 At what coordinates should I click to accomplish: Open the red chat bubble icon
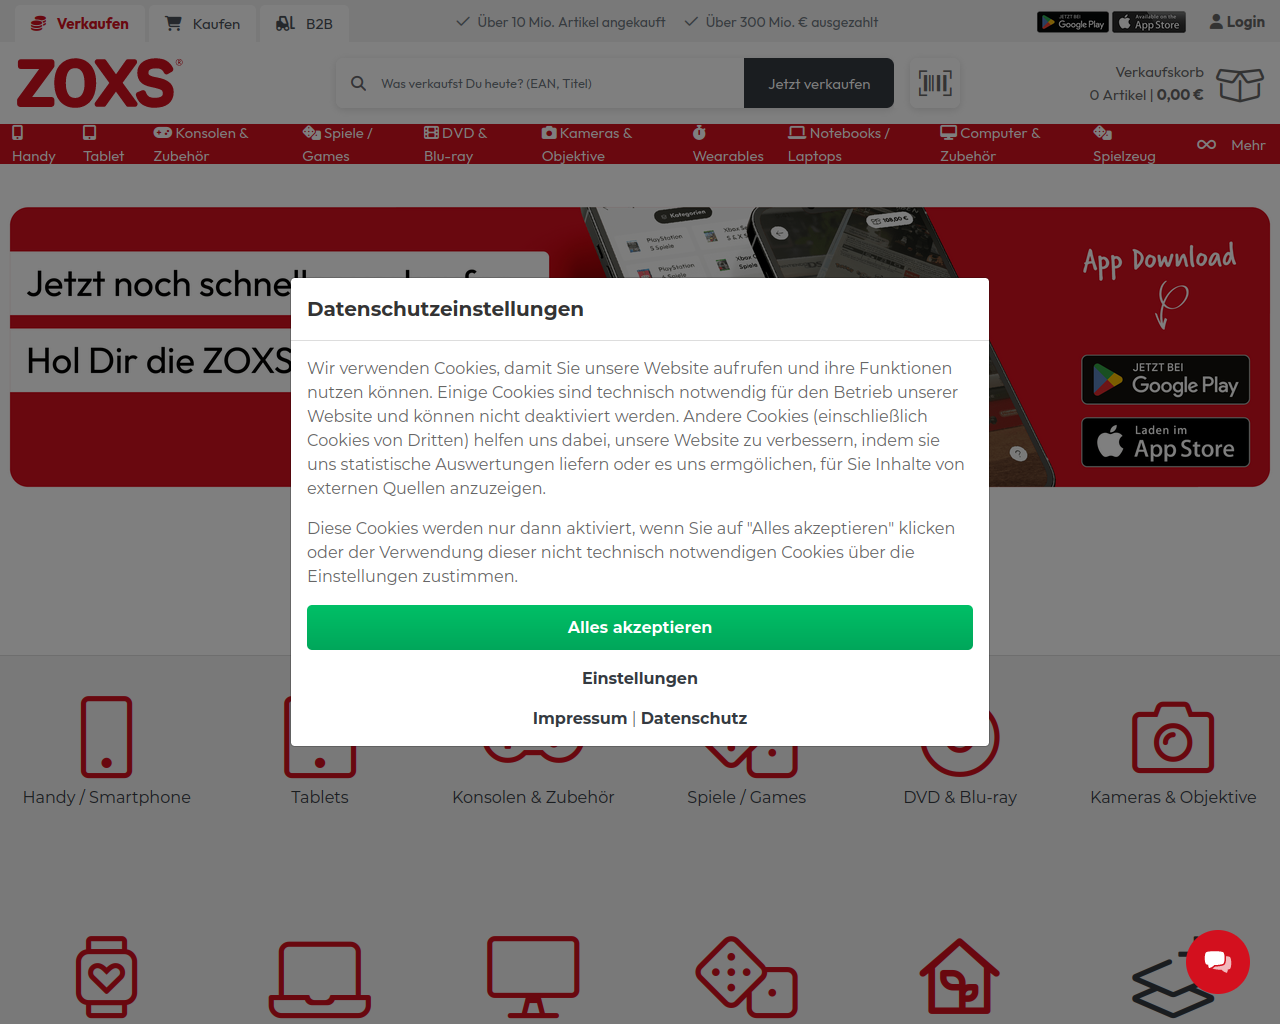point(1218,962)
